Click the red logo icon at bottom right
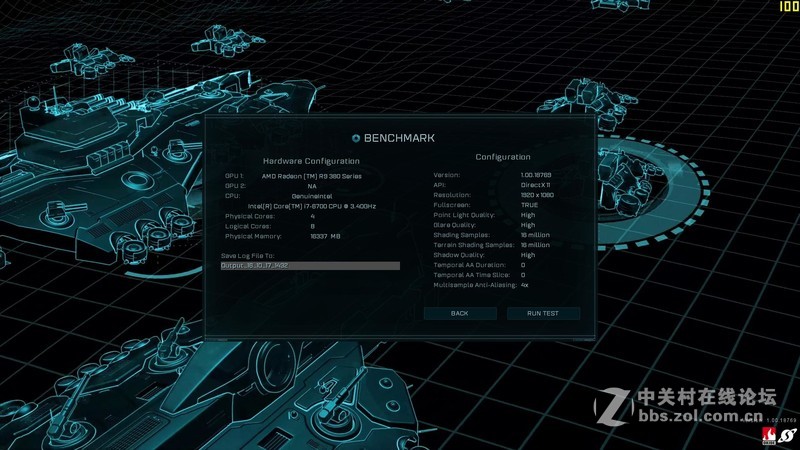The image size is (800, 450). 768,435
